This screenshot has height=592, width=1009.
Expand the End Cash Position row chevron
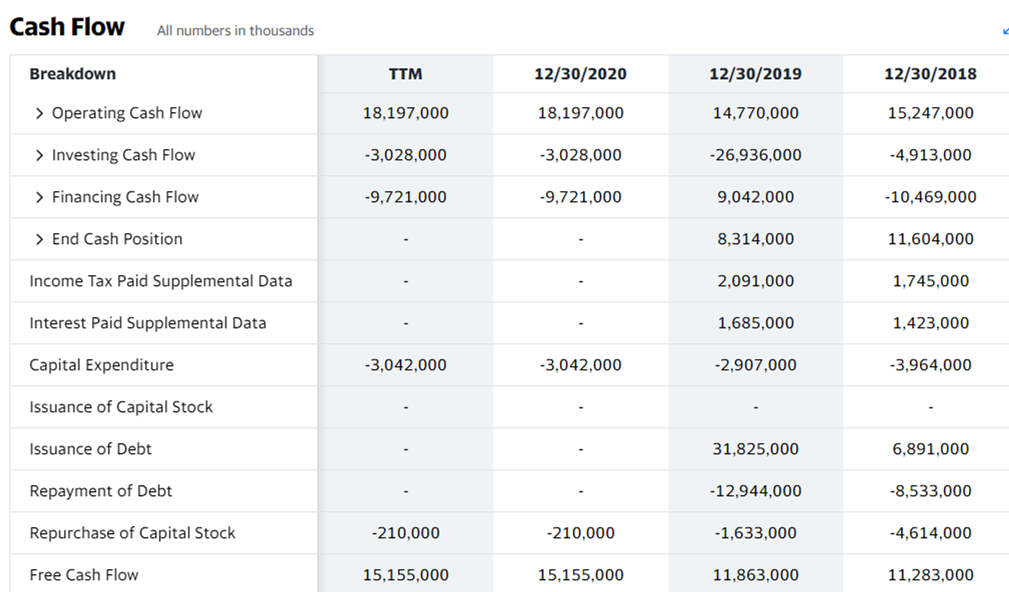pos(39,239)
